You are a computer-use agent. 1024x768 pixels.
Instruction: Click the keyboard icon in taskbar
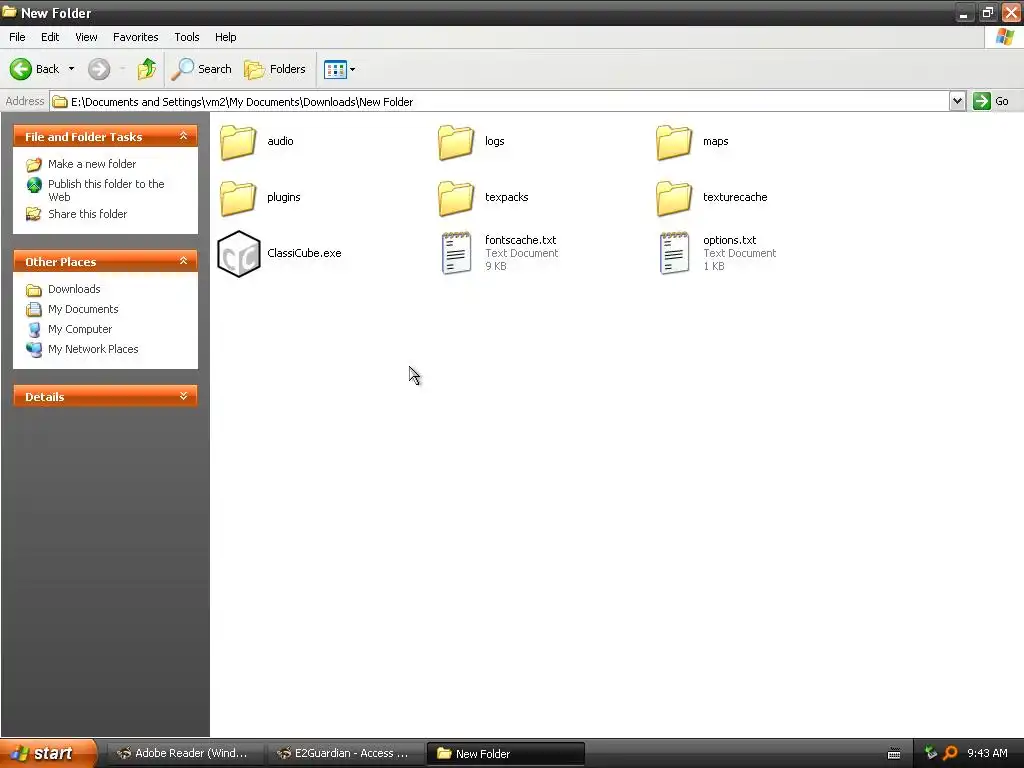pos(894,754)
